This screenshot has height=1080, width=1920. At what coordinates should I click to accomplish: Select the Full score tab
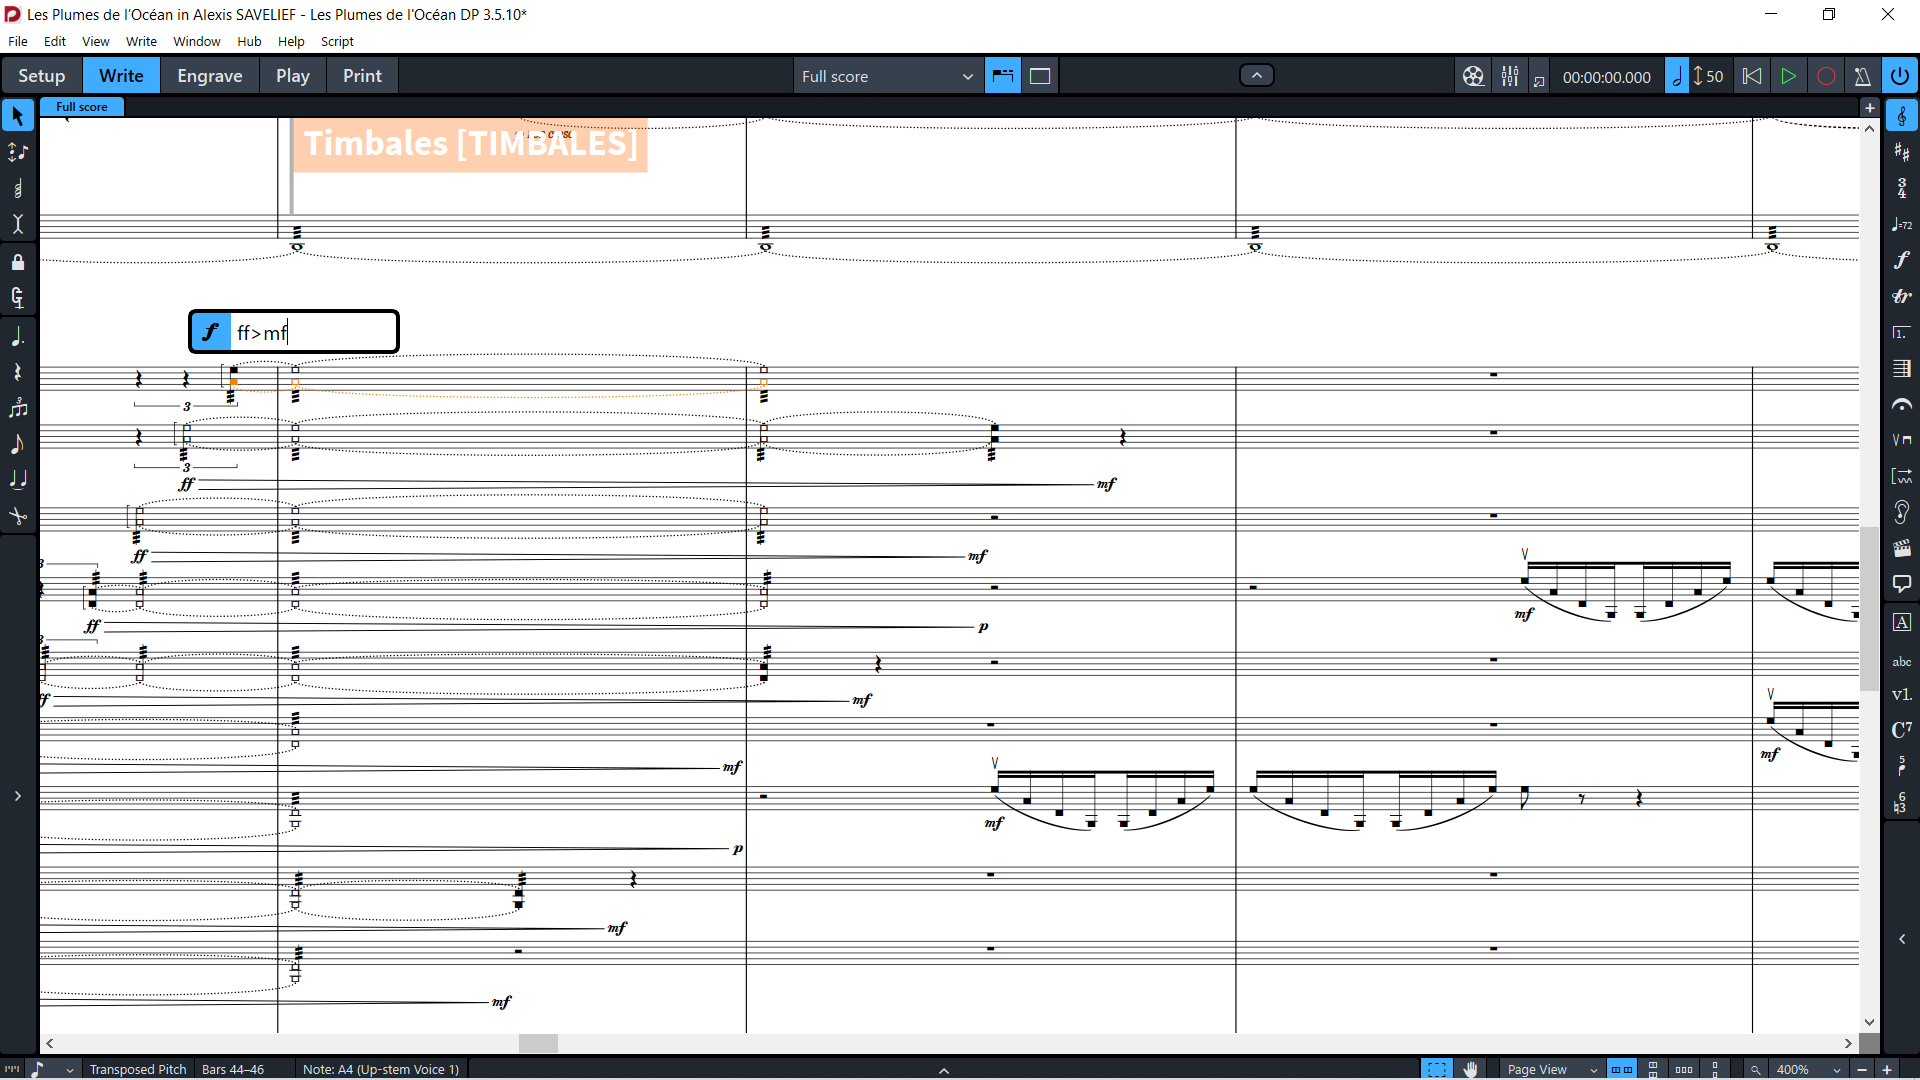81,107
